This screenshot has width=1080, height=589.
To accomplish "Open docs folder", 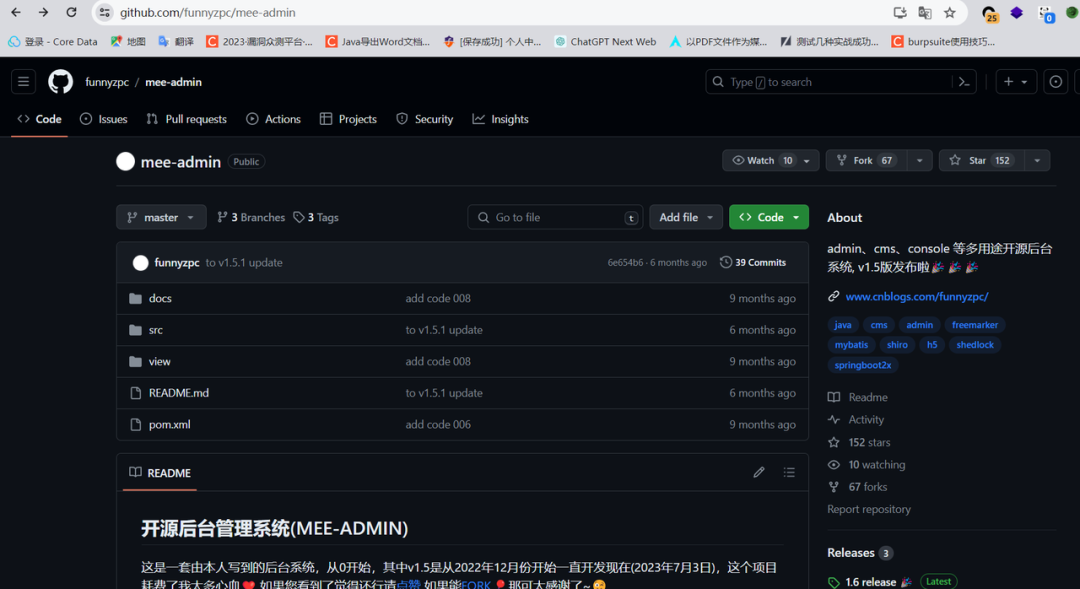I will (160, 298).
